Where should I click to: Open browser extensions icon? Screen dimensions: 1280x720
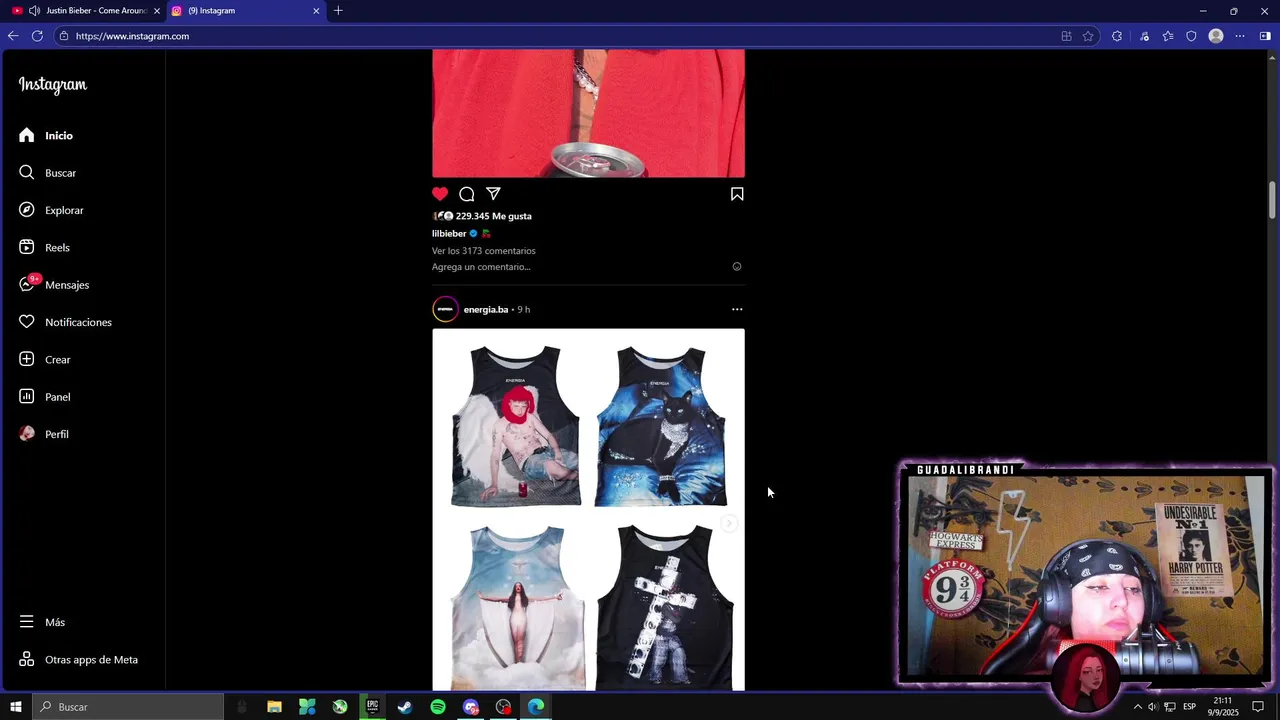tap(1117, 36)
